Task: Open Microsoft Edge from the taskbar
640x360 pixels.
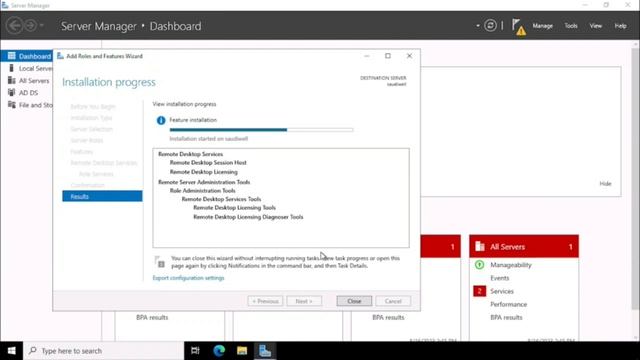Action: [219, 351]
